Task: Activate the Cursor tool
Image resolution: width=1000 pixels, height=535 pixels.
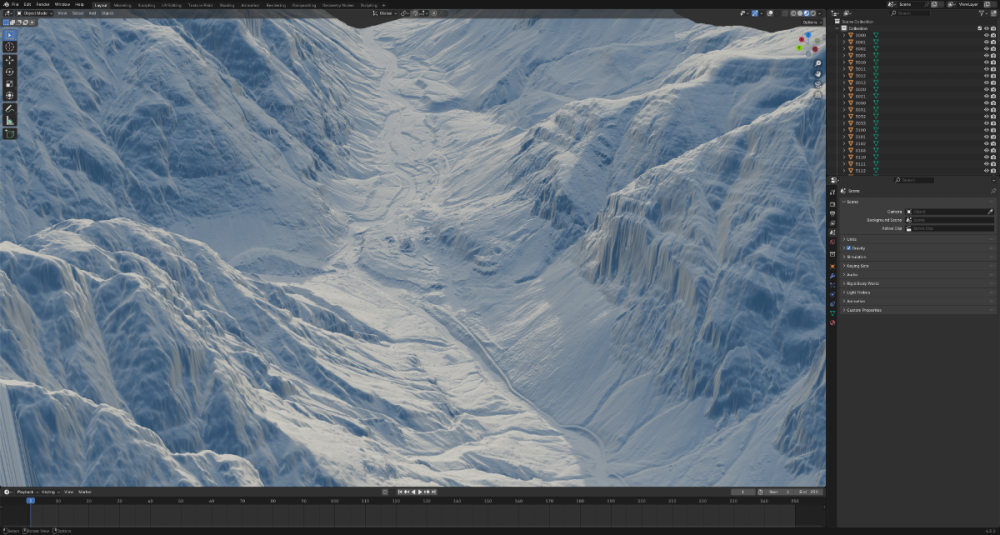Action: (10, 46)
